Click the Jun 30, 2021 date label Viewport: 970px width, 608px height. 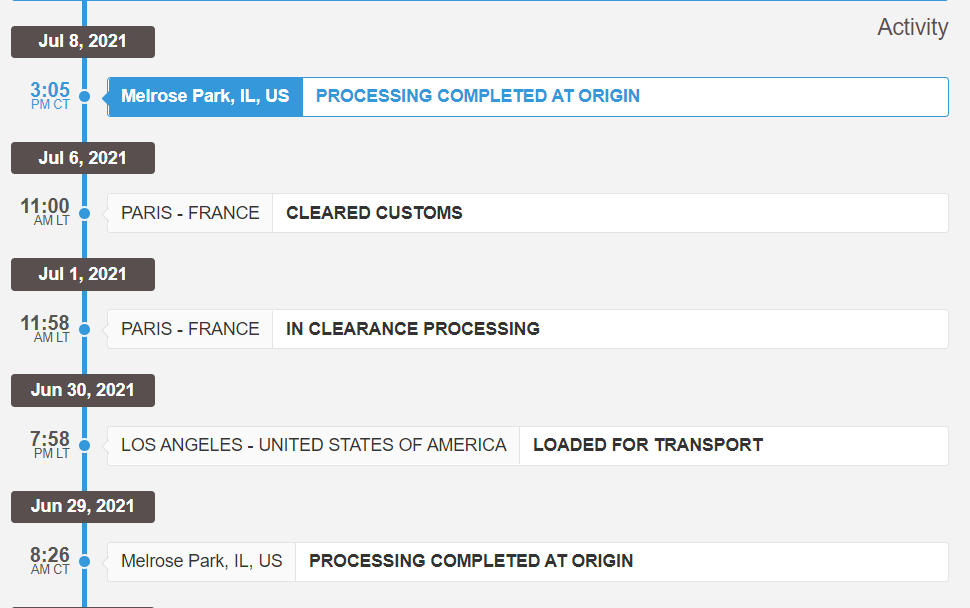tap(83, 390)
